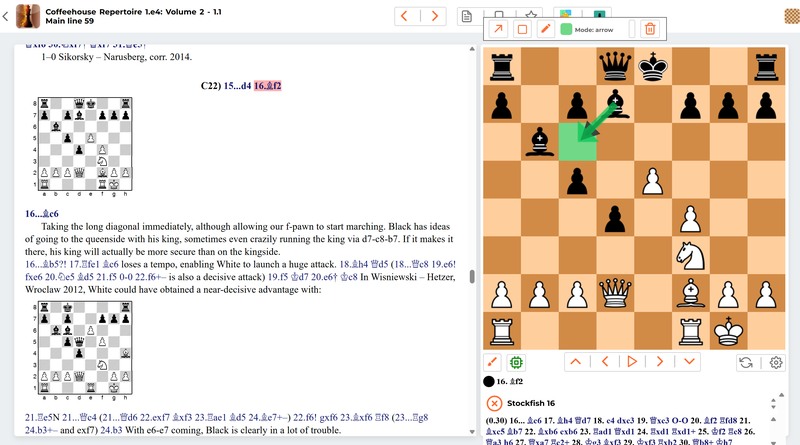Open board settings gear
The image size is (800, 445).
(775, 362)
